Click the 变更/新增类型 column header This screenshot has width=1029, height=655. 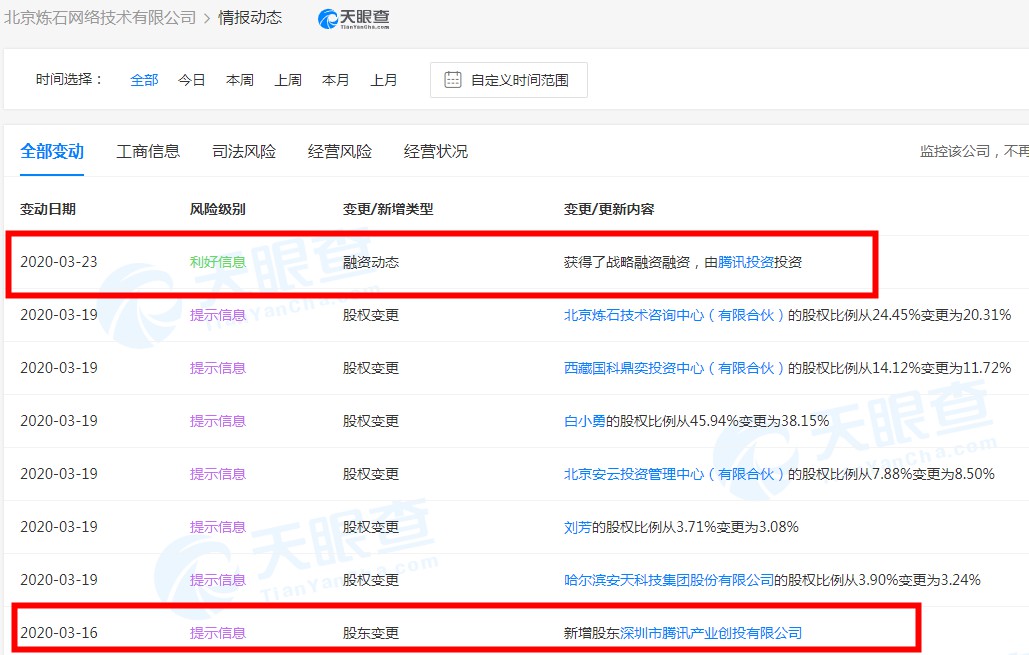point(388,209)
